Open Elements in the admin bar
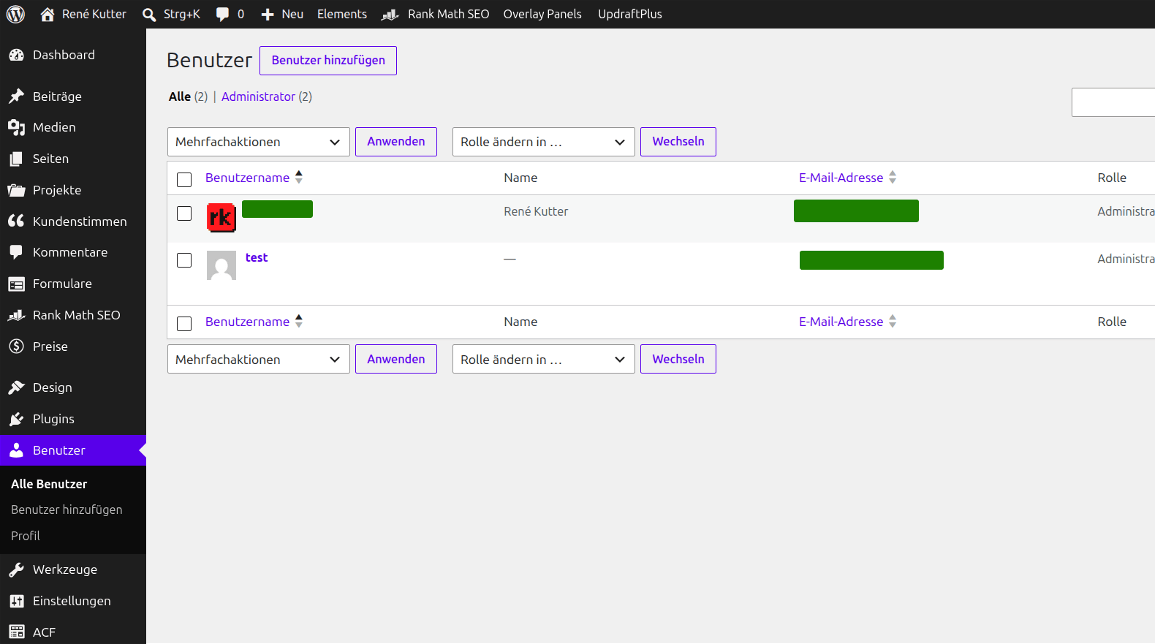 [x=342, y=14]
